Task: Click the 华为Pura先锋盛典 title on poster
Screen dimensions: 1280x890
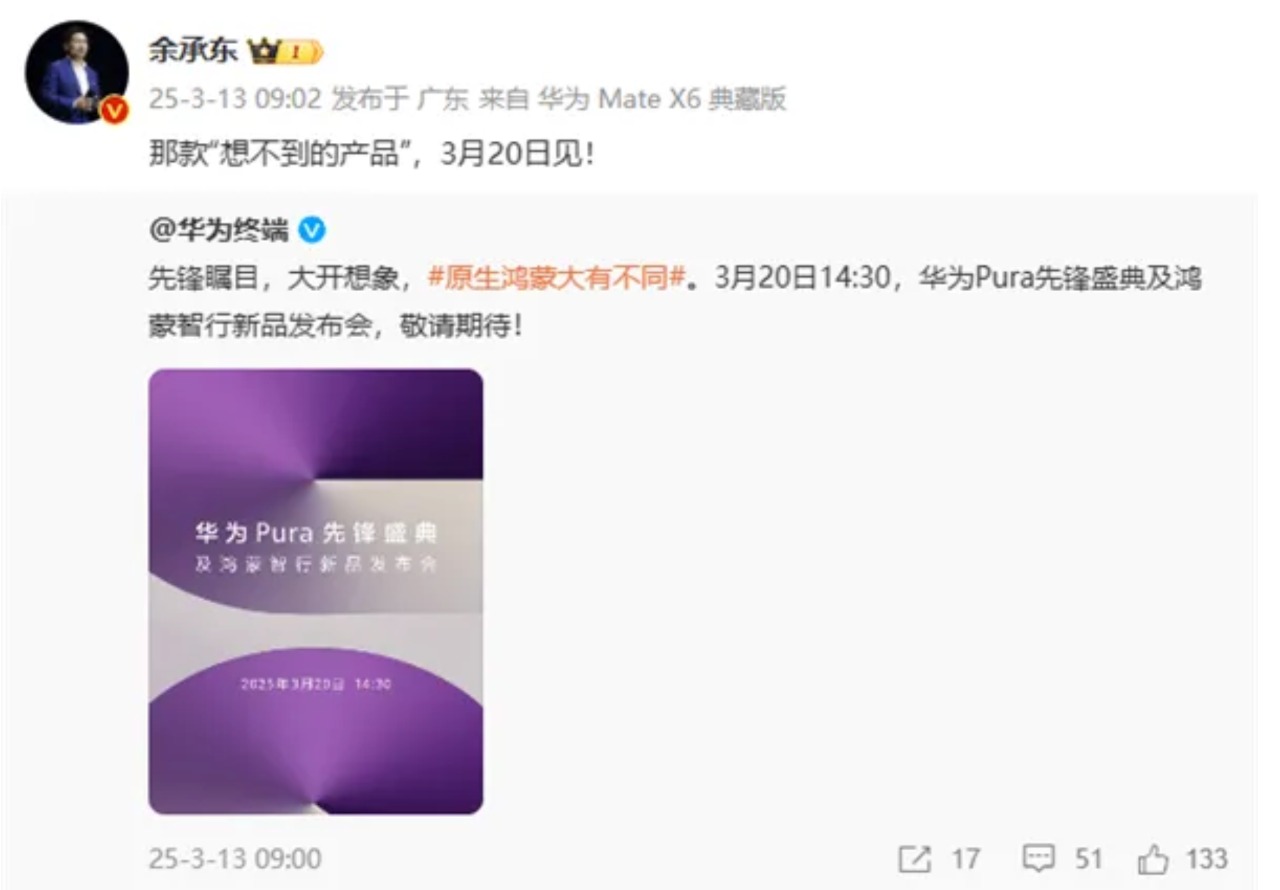Action: [x=316, y=532]
